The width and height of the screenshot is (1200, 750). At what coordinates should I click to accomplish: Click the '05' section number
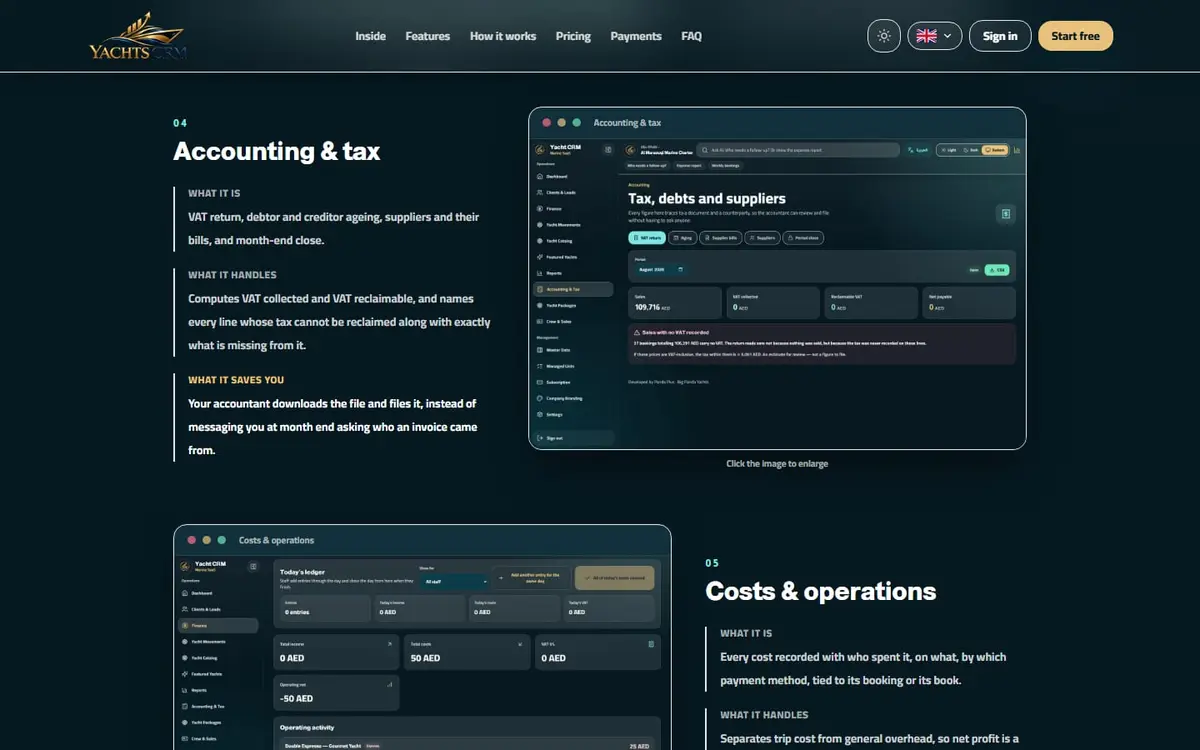(x=712, y=563)
